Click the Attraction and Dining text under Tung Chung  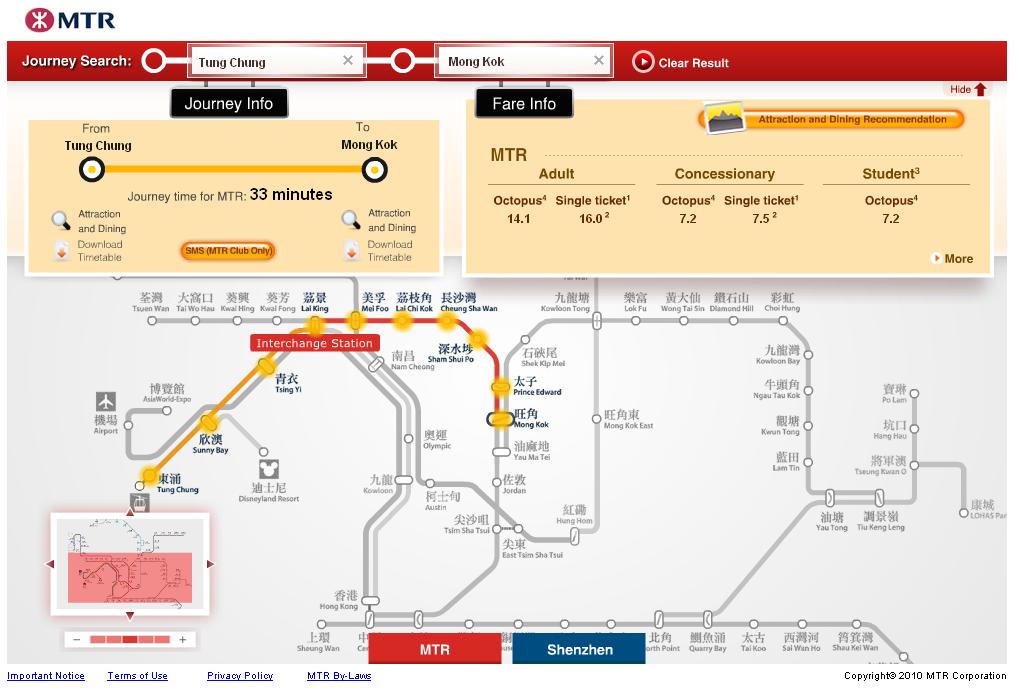(102, 221)
